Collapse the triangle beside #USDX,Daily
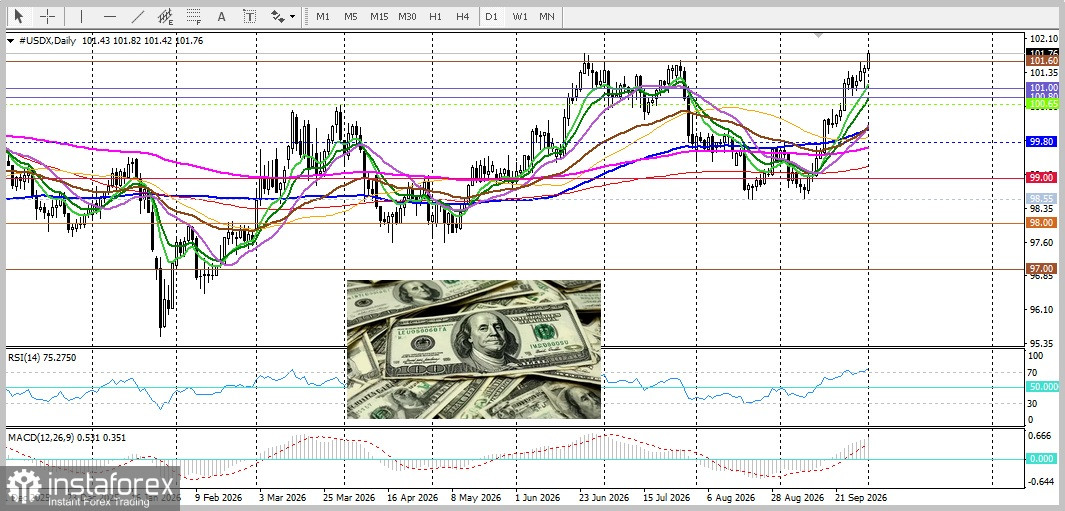 [x=10, y=41]
